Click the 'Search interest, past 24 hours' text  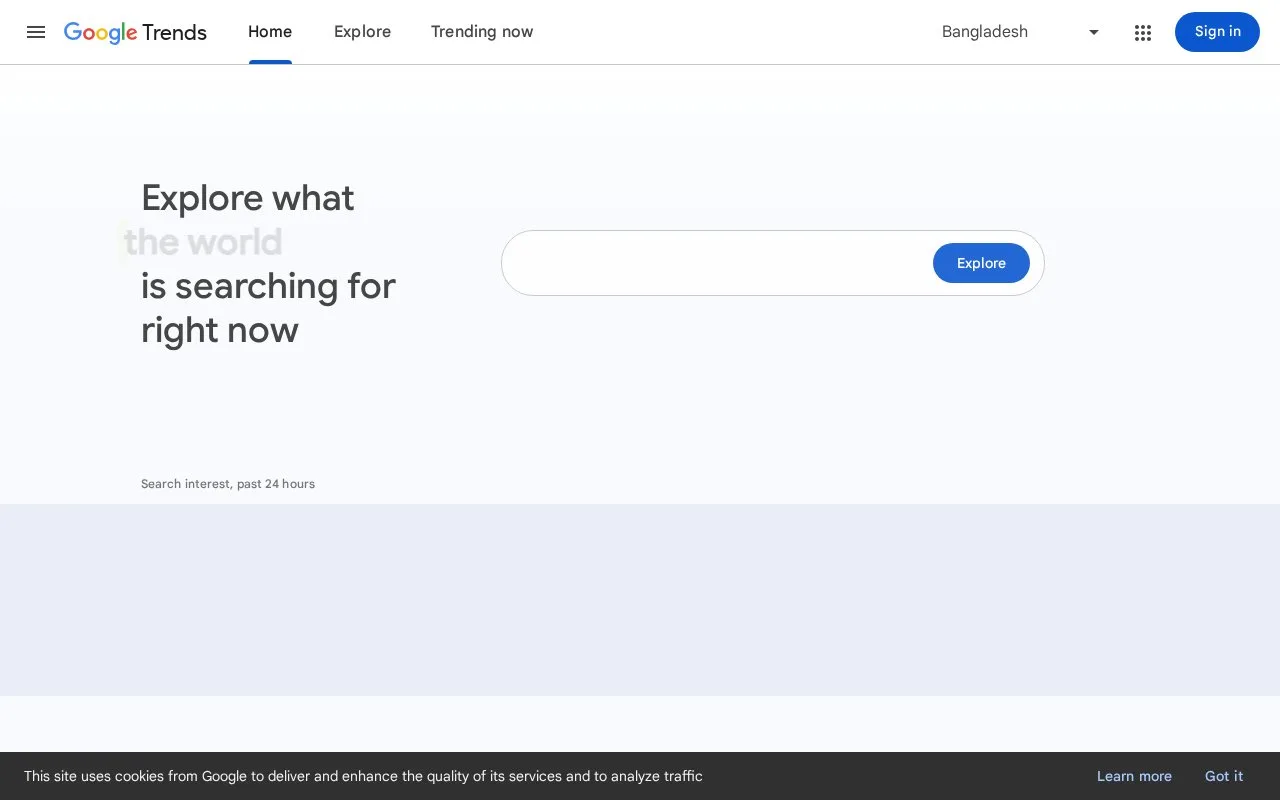(228, 484)
